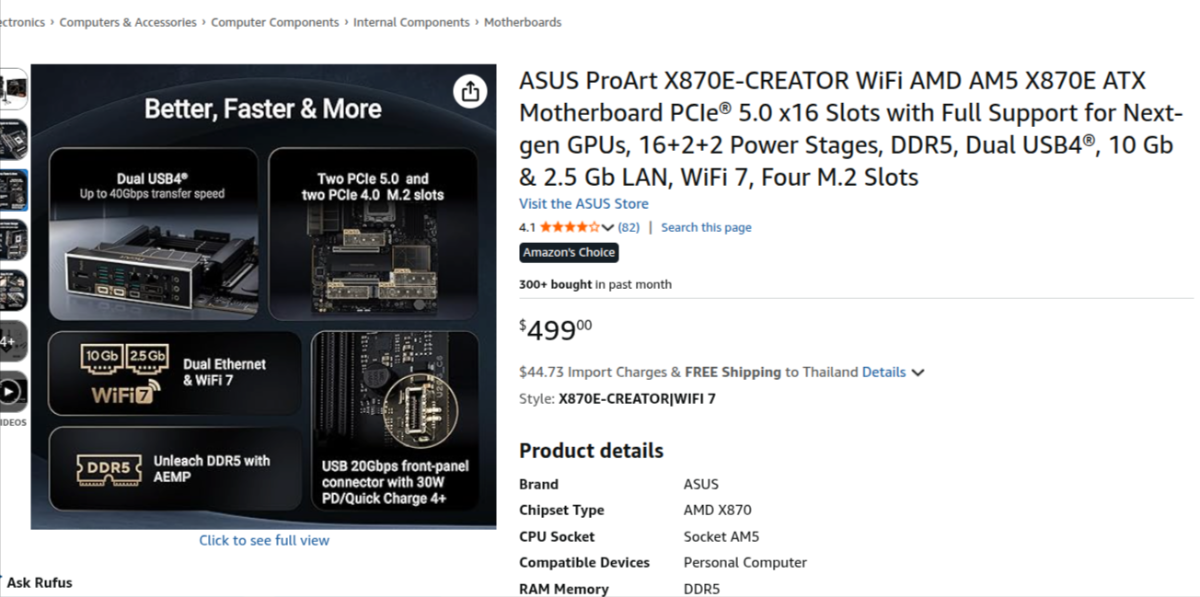Select the blue-highlighted image thumbnail
This screenshot has width=1200, height=597.
(x=12, y=190)
